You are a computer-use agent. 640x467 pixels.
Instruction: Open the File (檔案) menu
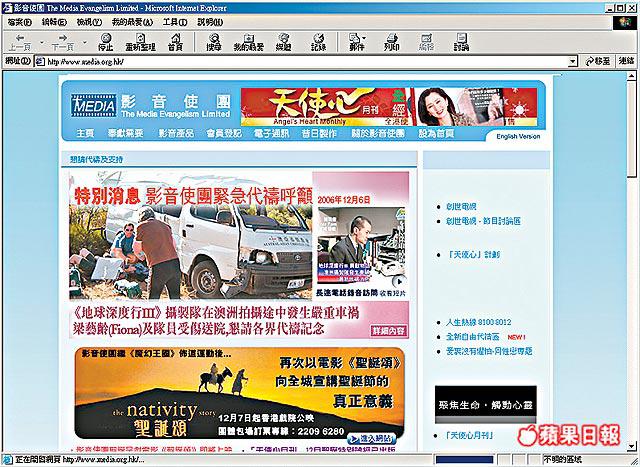pyautogui.click(x=19, y=22)
